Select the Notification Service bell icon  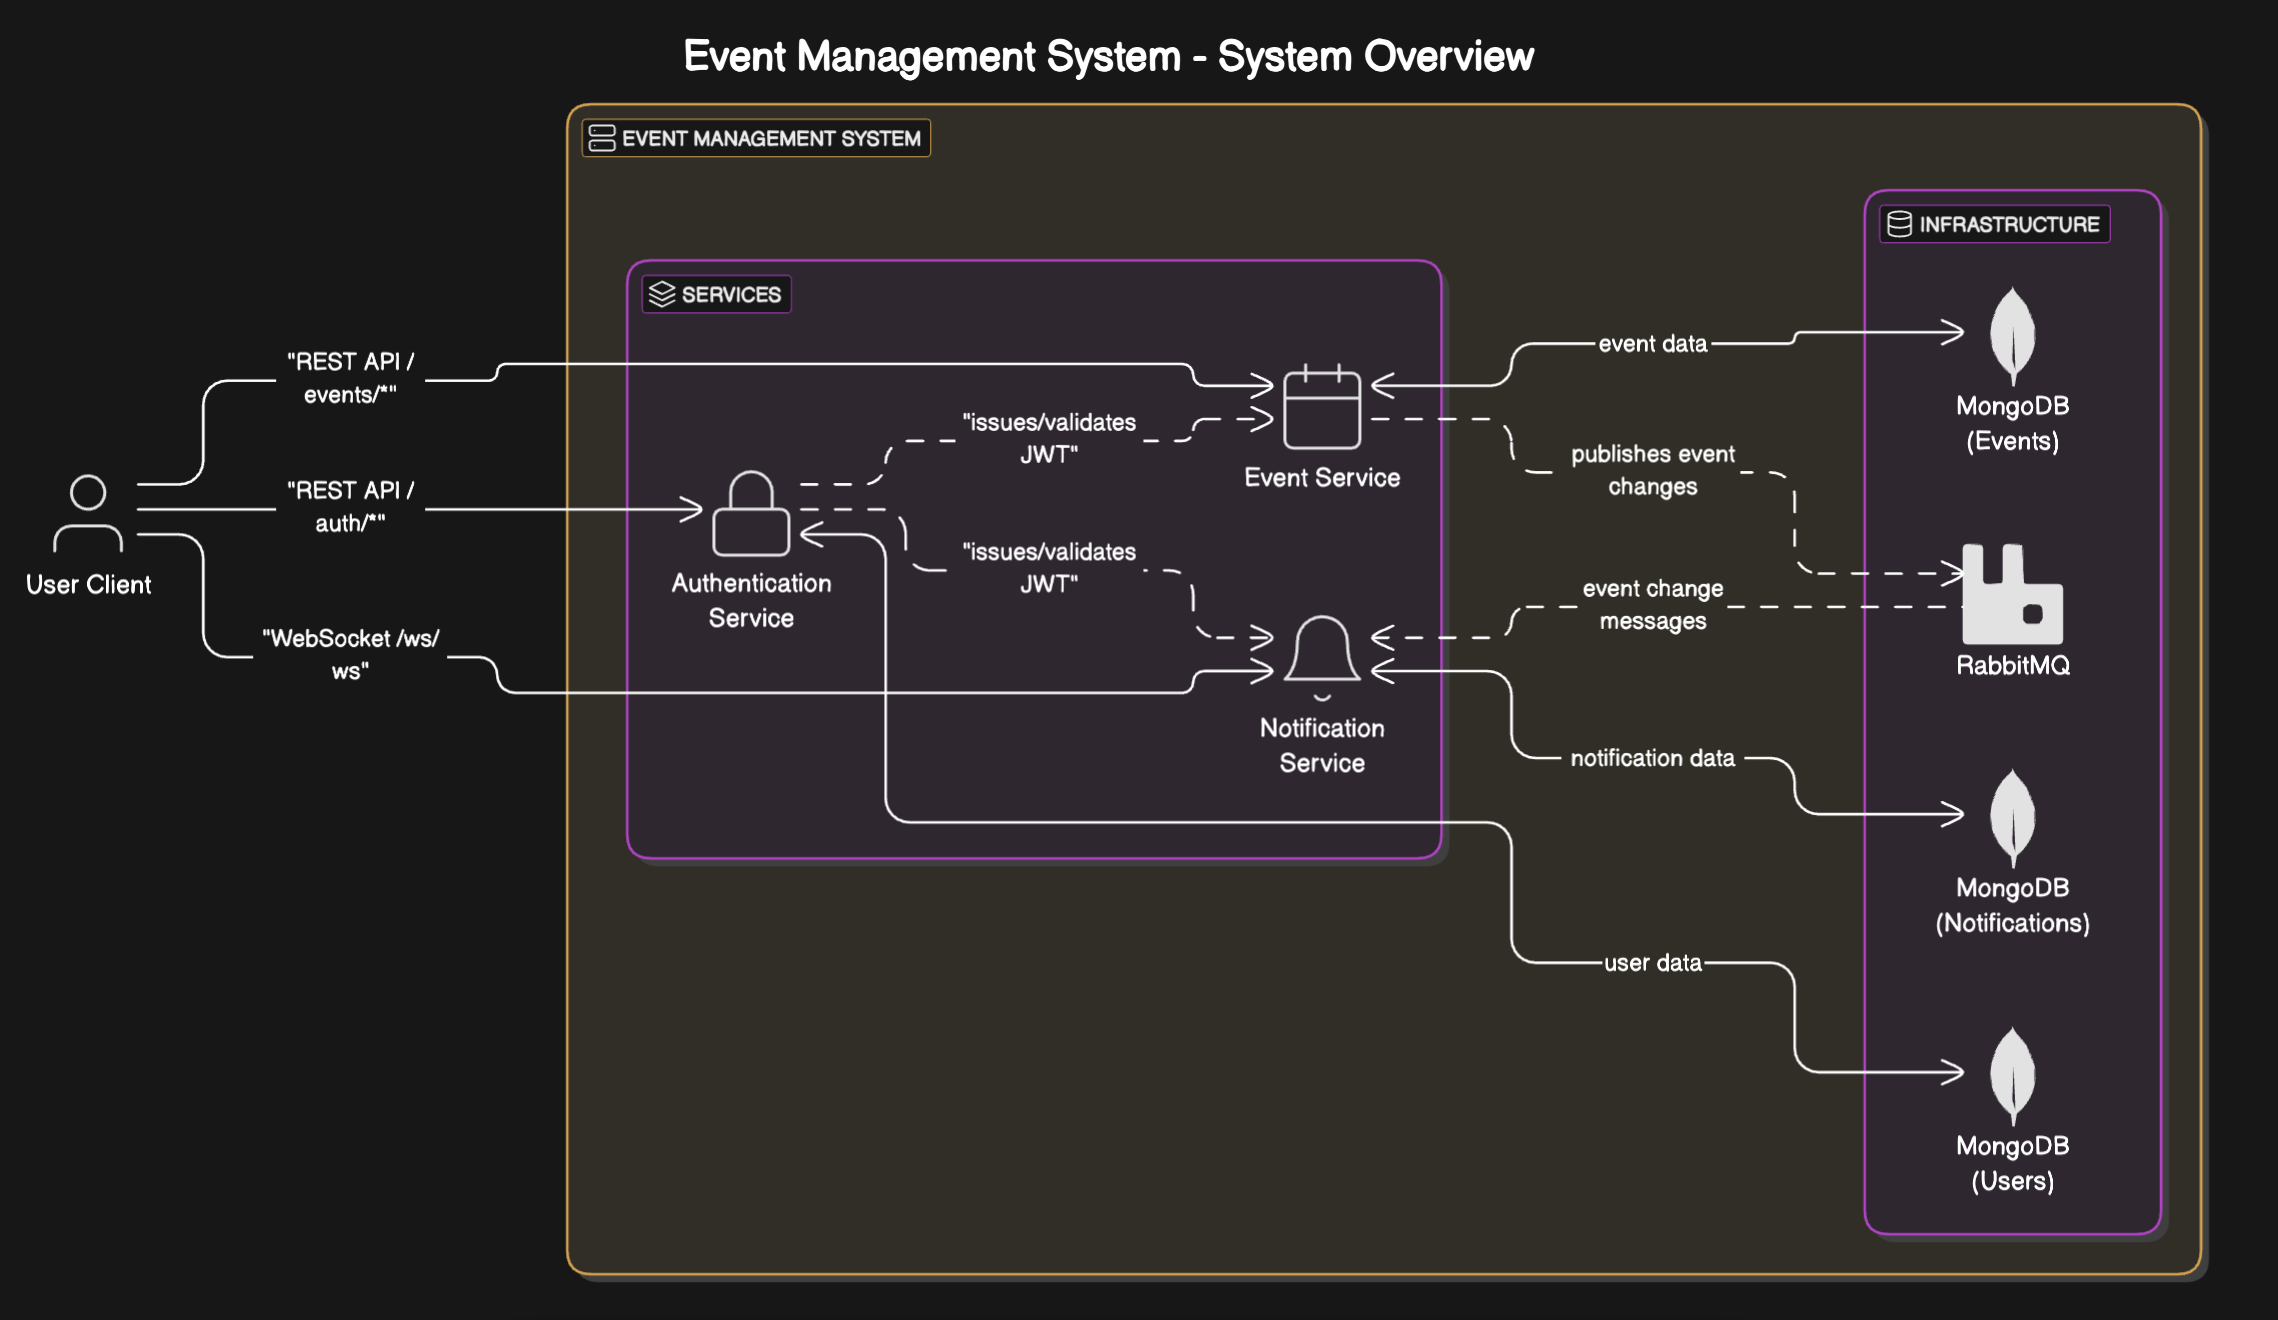click(x=1322, y=657)
